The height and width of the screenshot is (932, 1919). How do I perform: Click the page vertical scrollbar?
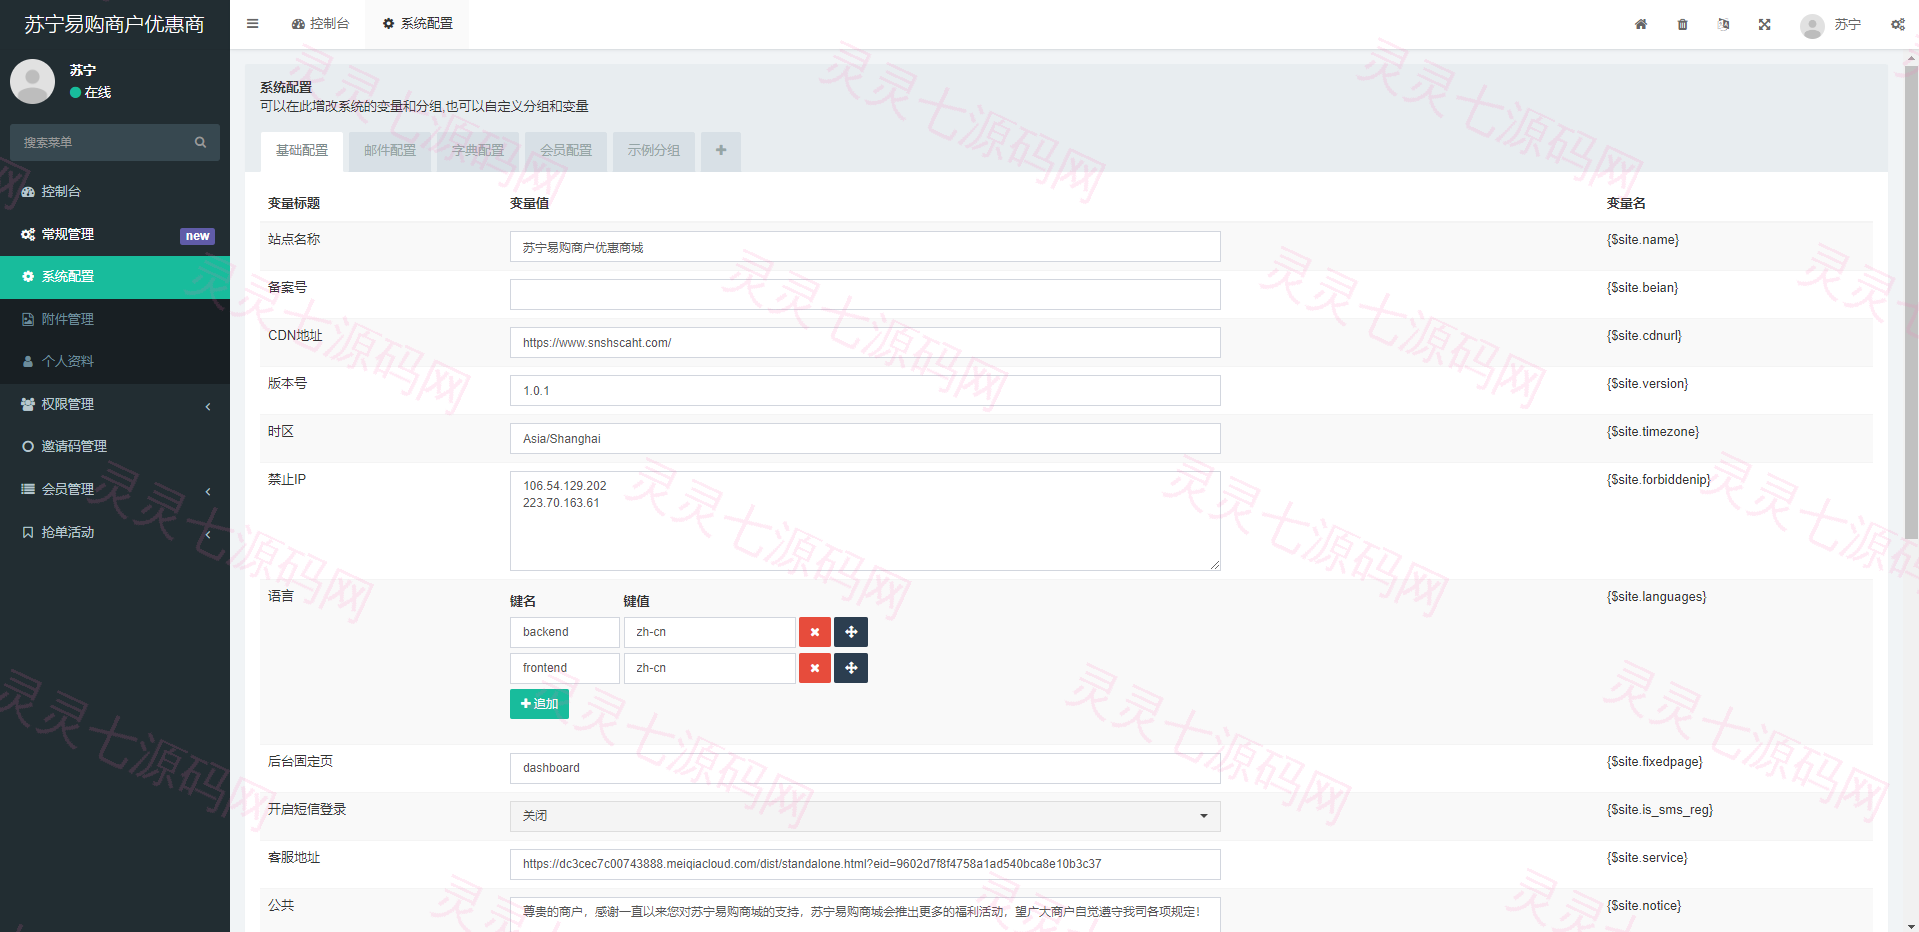pos(1911,303)
